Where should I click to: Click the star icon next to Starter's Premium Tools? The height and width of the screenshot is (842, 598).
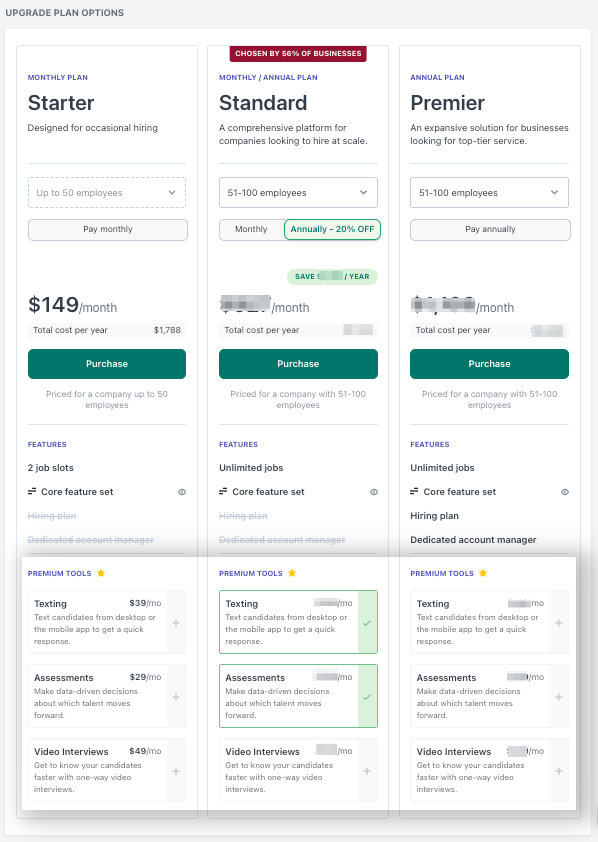[99, 572]
